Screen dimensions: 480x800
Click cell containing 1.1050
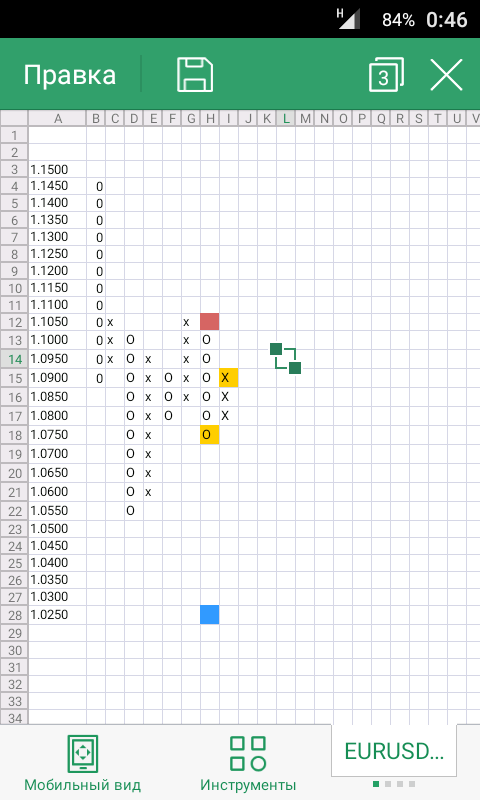click(x=58, y=322)
